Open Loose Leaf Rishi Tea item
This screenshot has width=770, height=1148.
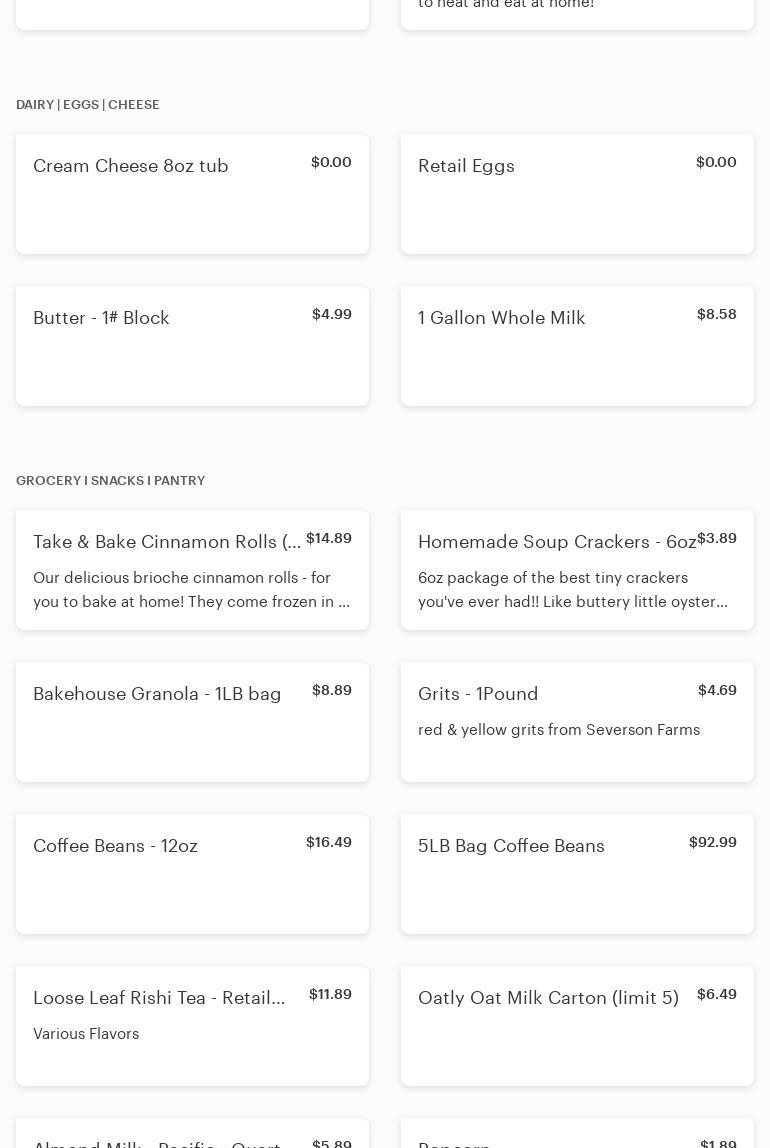(x=192, y=1026)
